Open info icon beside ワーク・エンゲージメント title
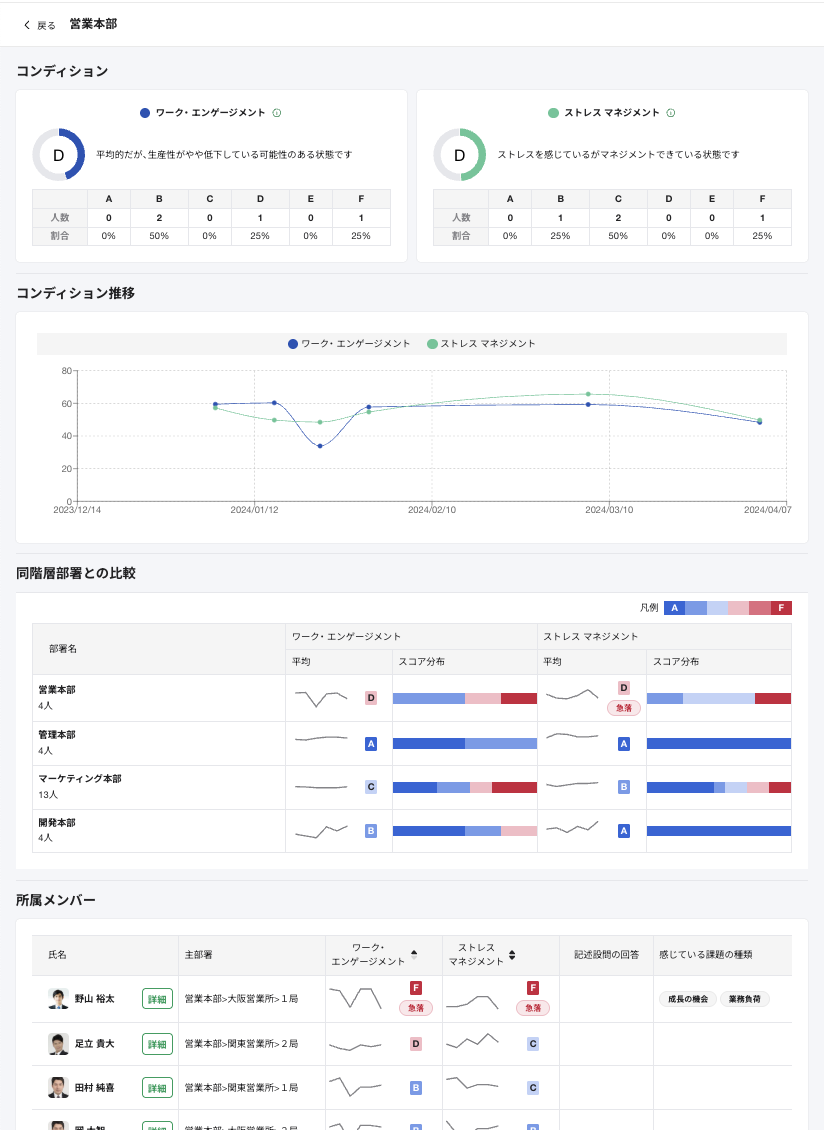This screenshot has width=824, height=1130. 277,113
